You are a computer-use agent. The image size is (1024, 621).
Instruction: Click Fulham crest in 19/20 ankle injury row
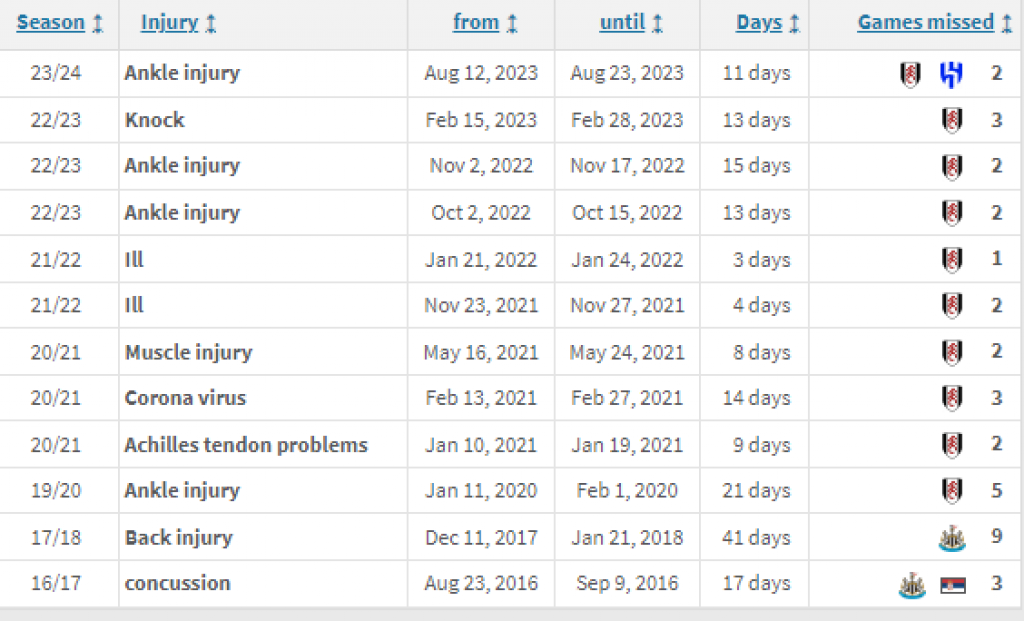coord(952,491)
